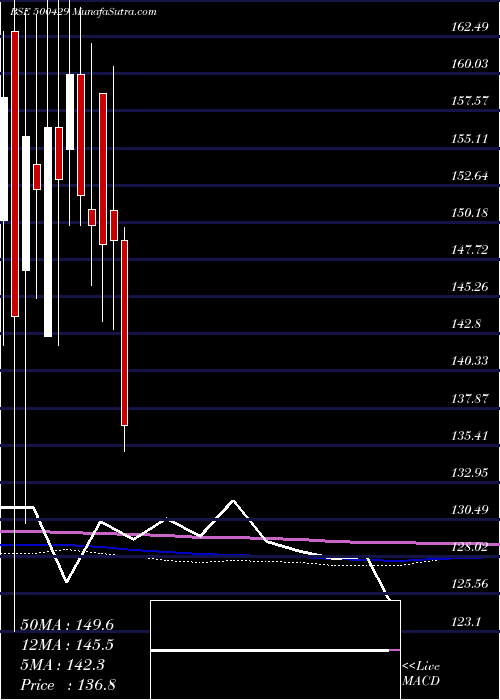The height and width of the screenshot is (700, 500).
Task: Click the 147.72 price axis label
Action: pyautogui.click(x=469, y=250)
